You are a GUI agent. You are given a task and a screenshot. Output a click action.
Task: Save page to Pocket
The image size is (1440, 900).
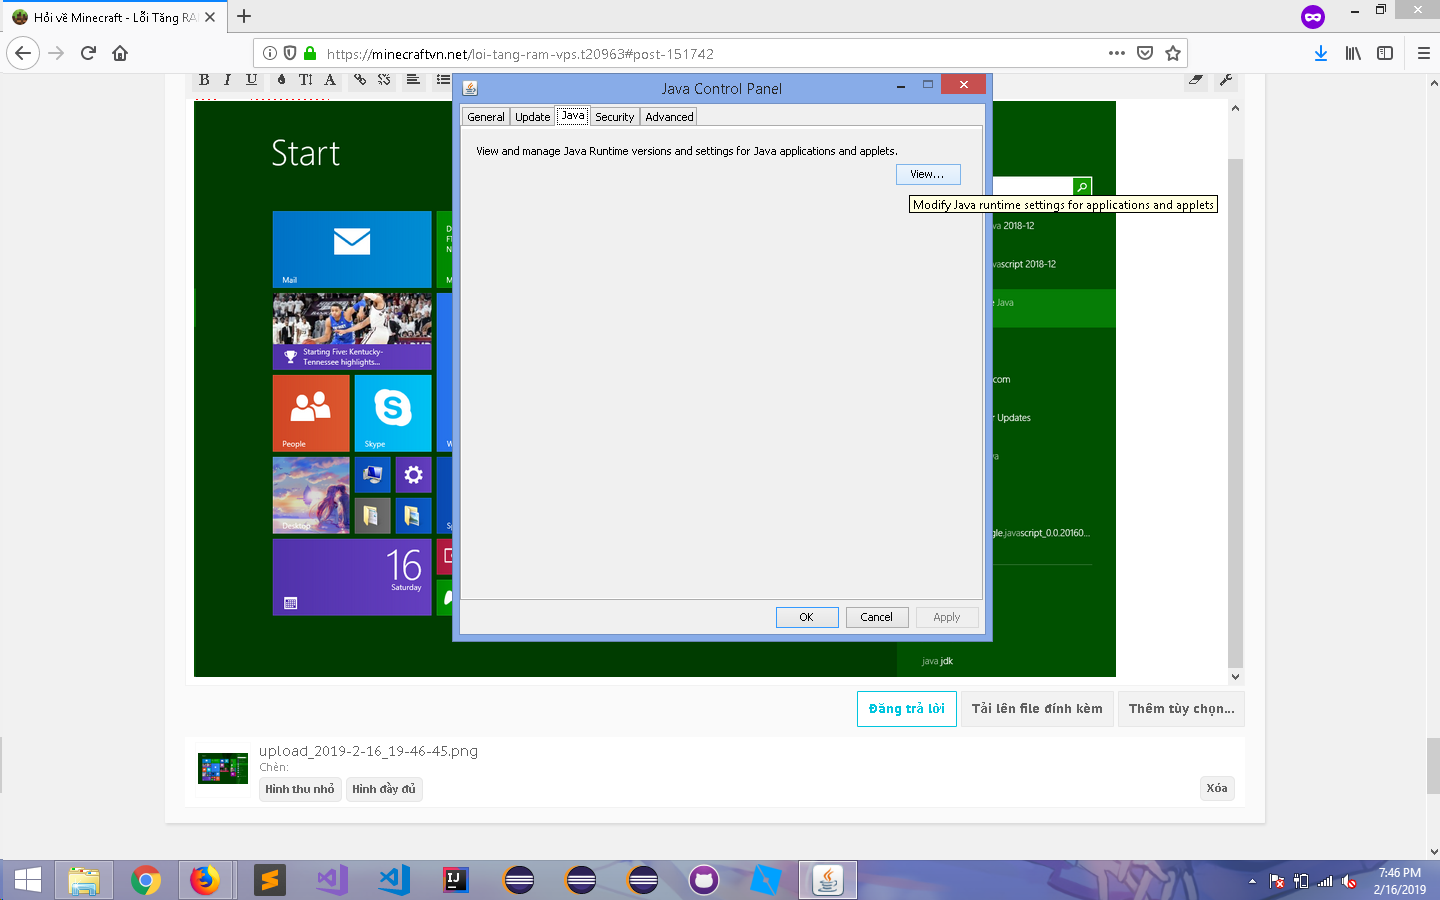point(1145,53)
